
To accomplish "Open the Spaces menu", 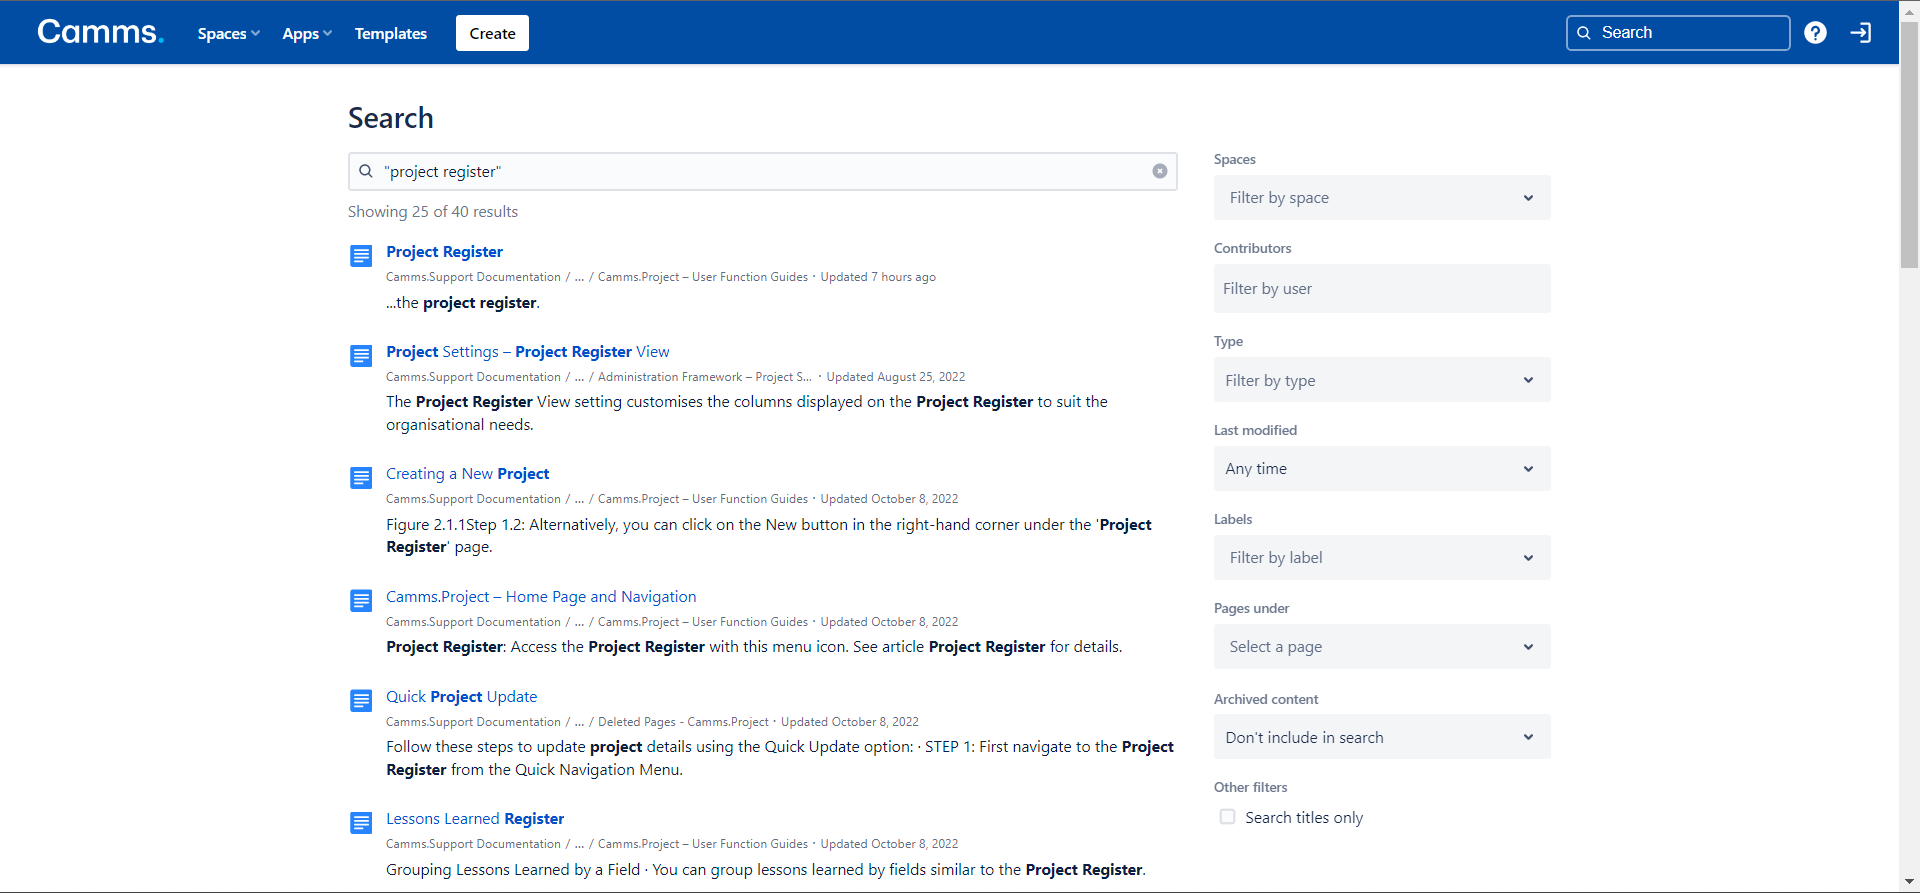I will coord(229,33).
